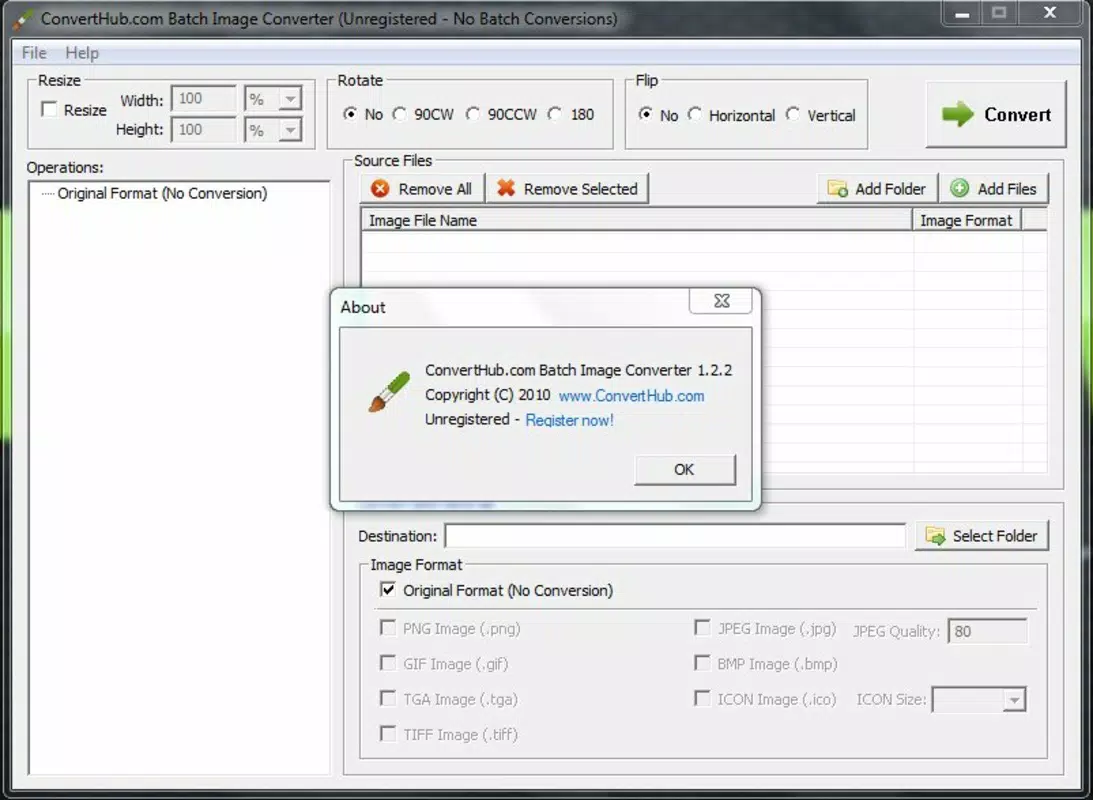
Task: Check PNG Image (.png) checkbox
Action: [388, 628]
